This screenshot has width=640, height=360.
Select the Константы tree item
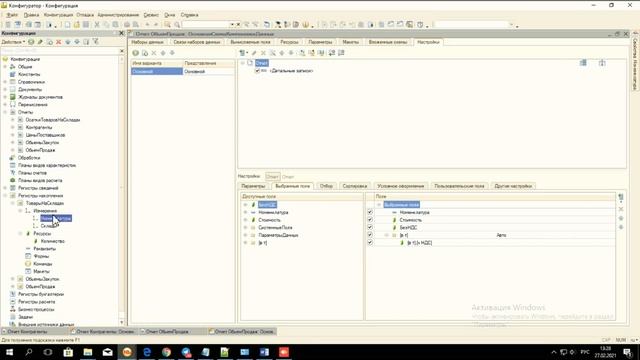click(29, 74)
